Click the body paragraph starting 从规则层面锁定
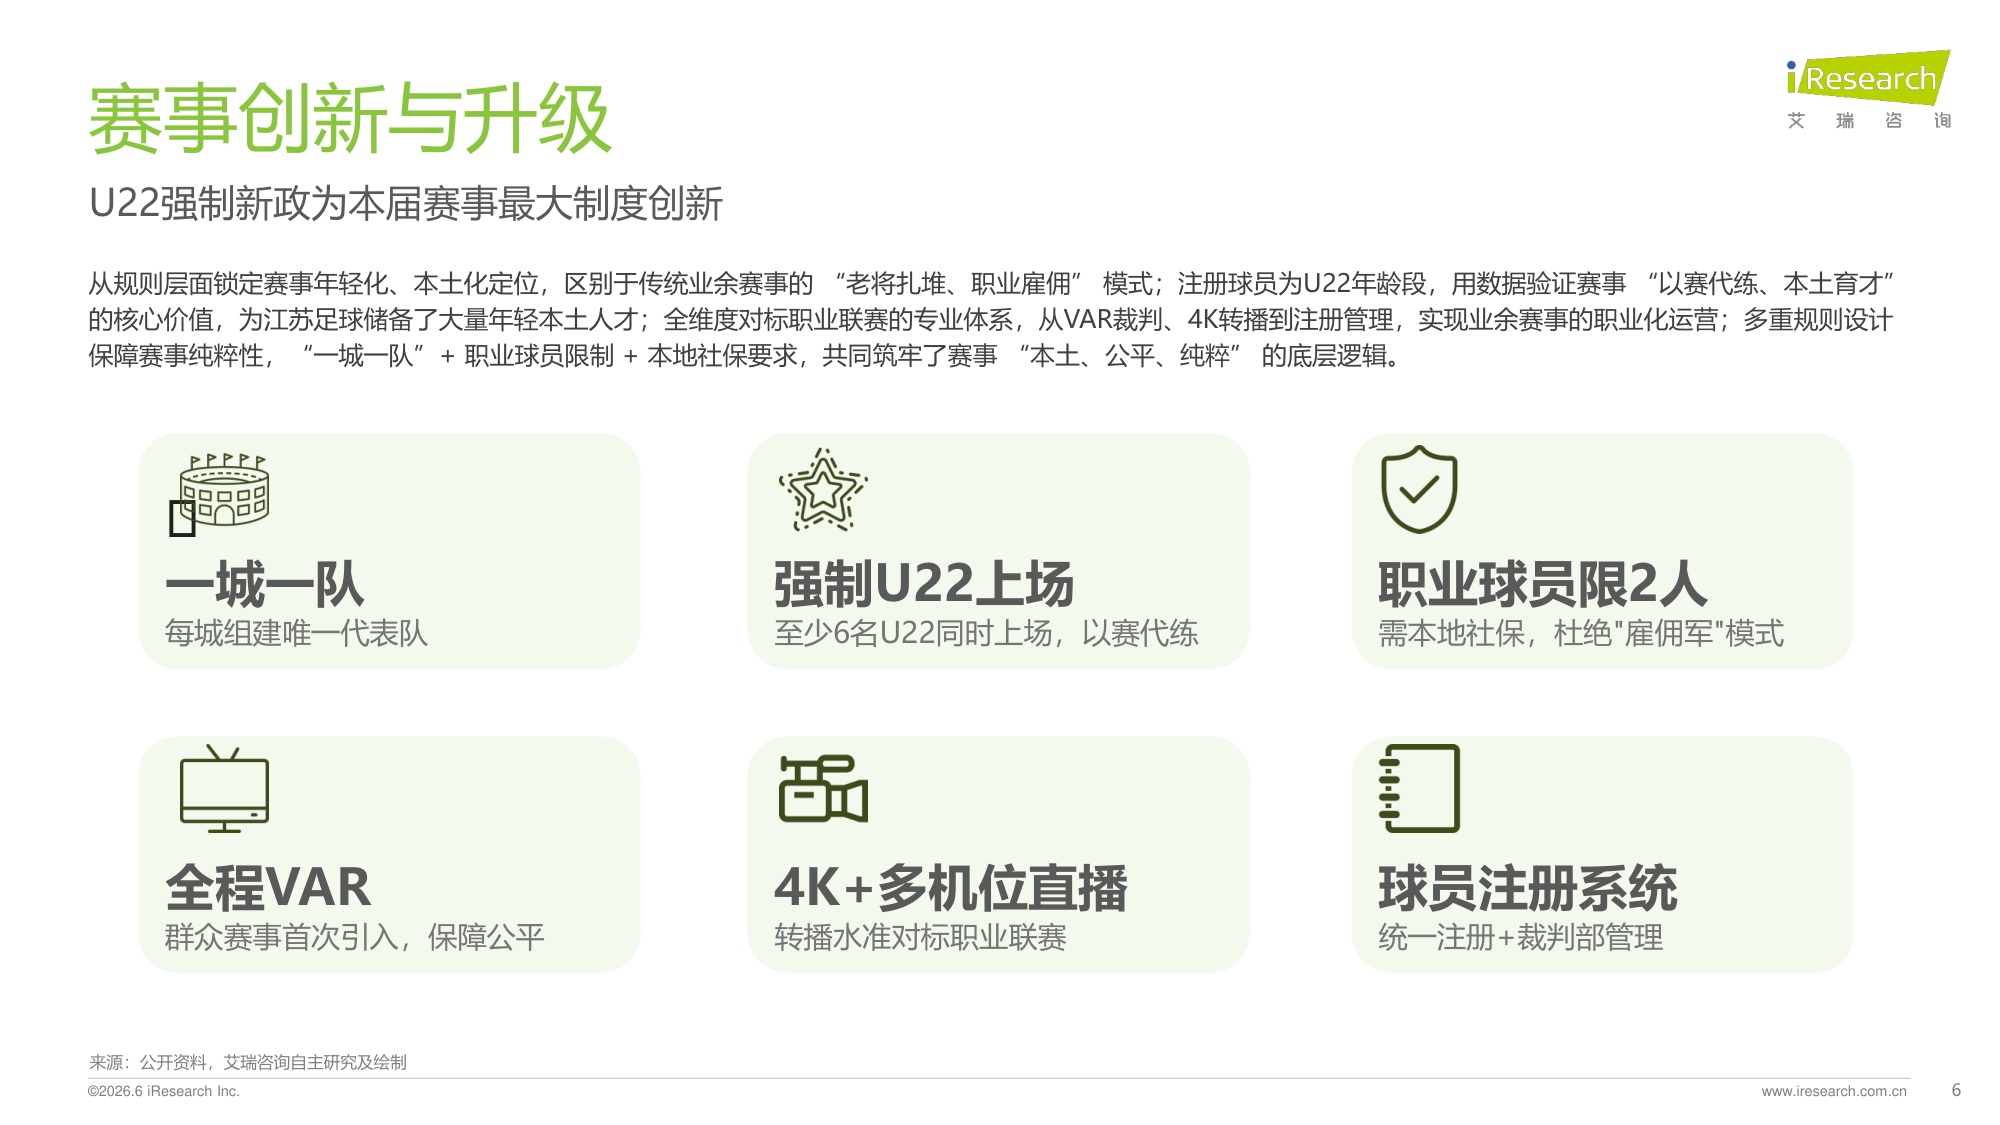Viewport: 2000px width, 1125px height. 991,320
